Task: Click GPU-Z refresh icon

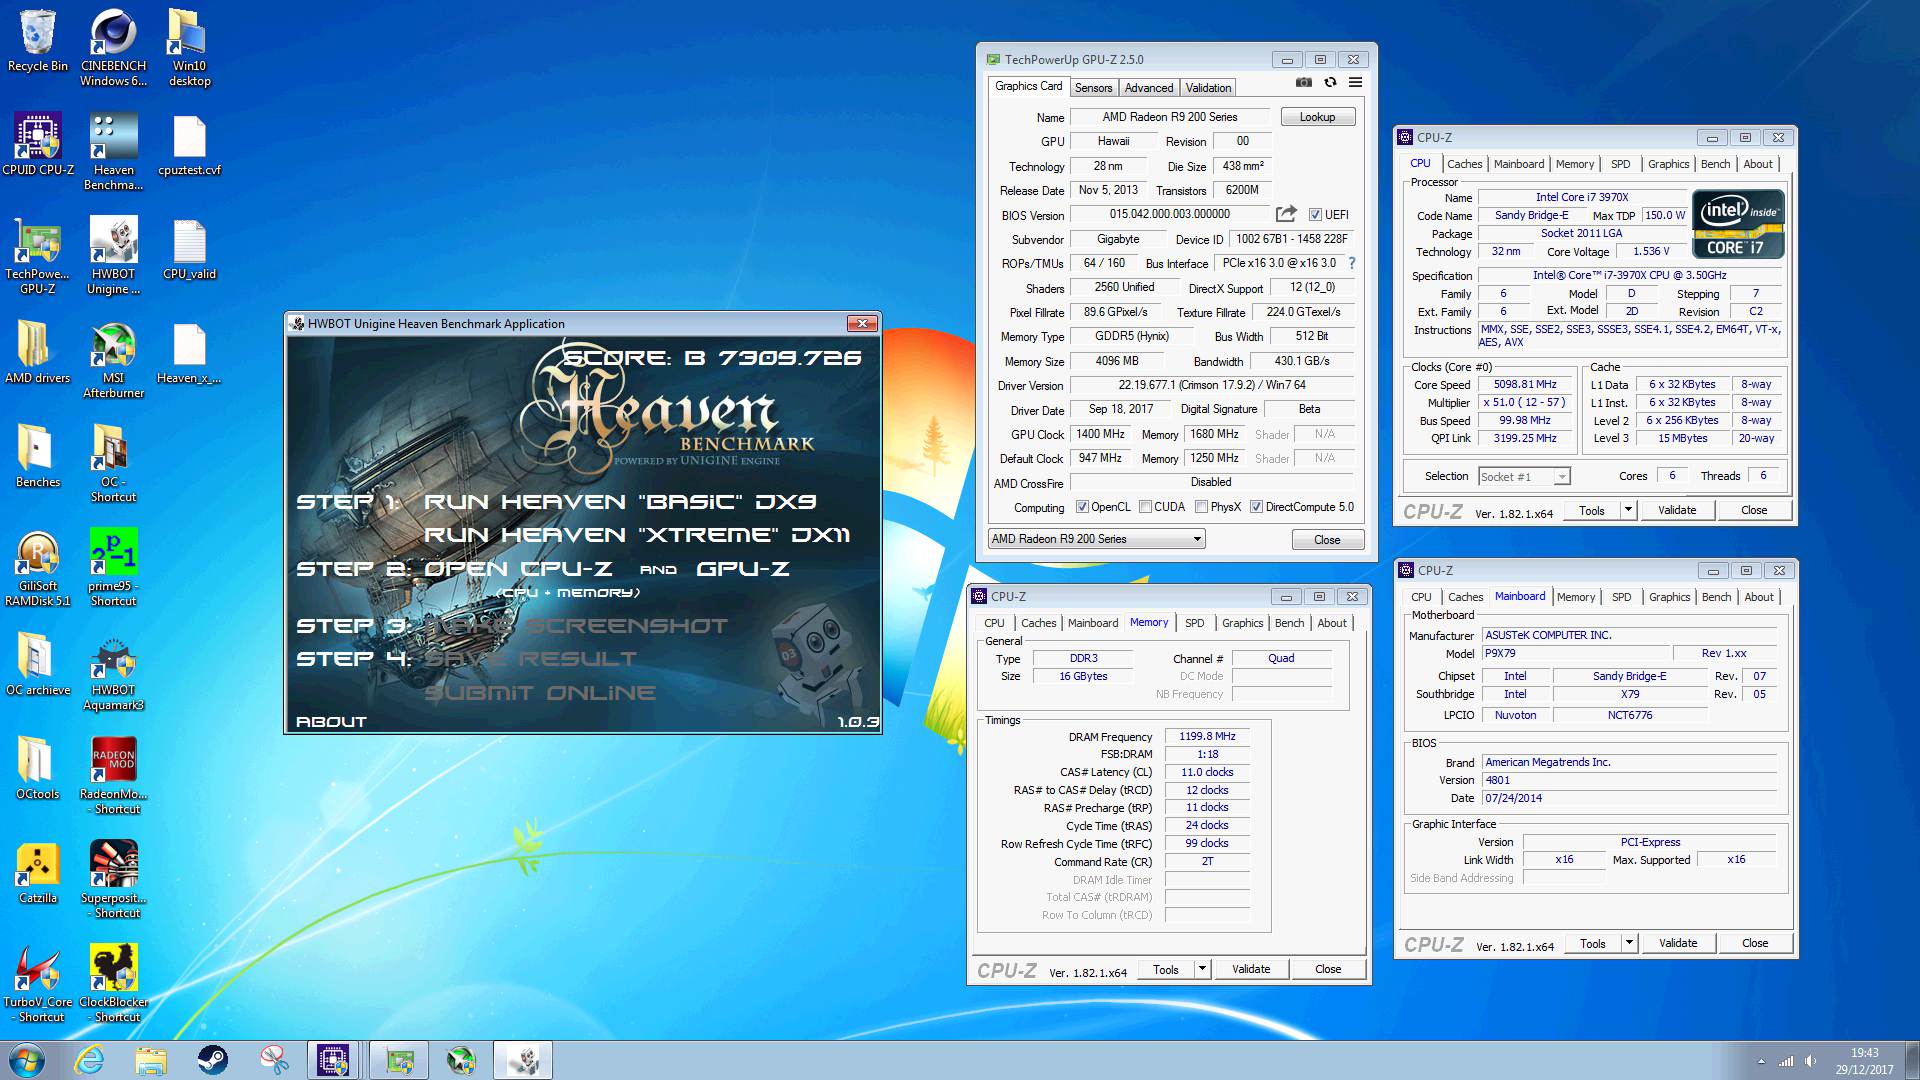Action: pyautogui.click(x=1330, y=83)
